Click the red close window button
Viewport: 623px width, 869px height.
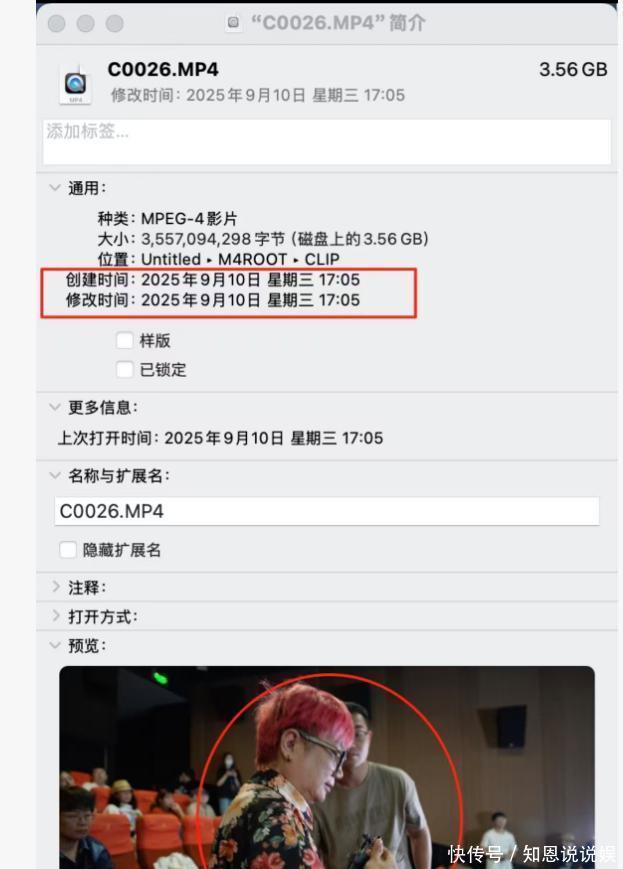click(57, 23)
